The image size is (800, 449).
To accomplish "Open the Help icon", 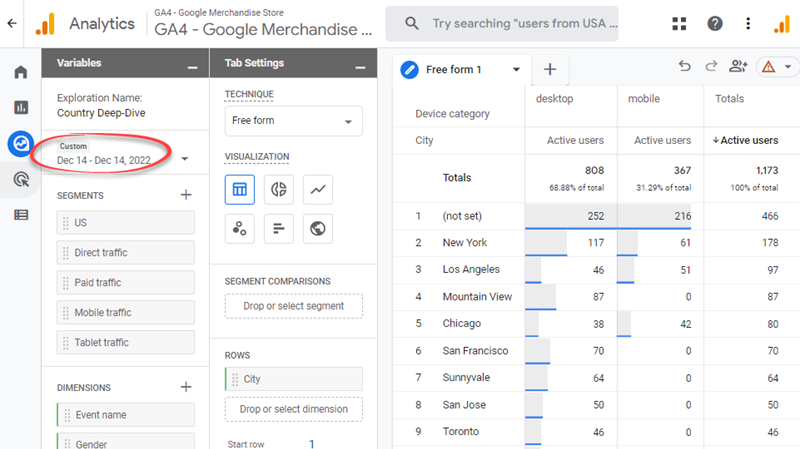I will [714, 23].
